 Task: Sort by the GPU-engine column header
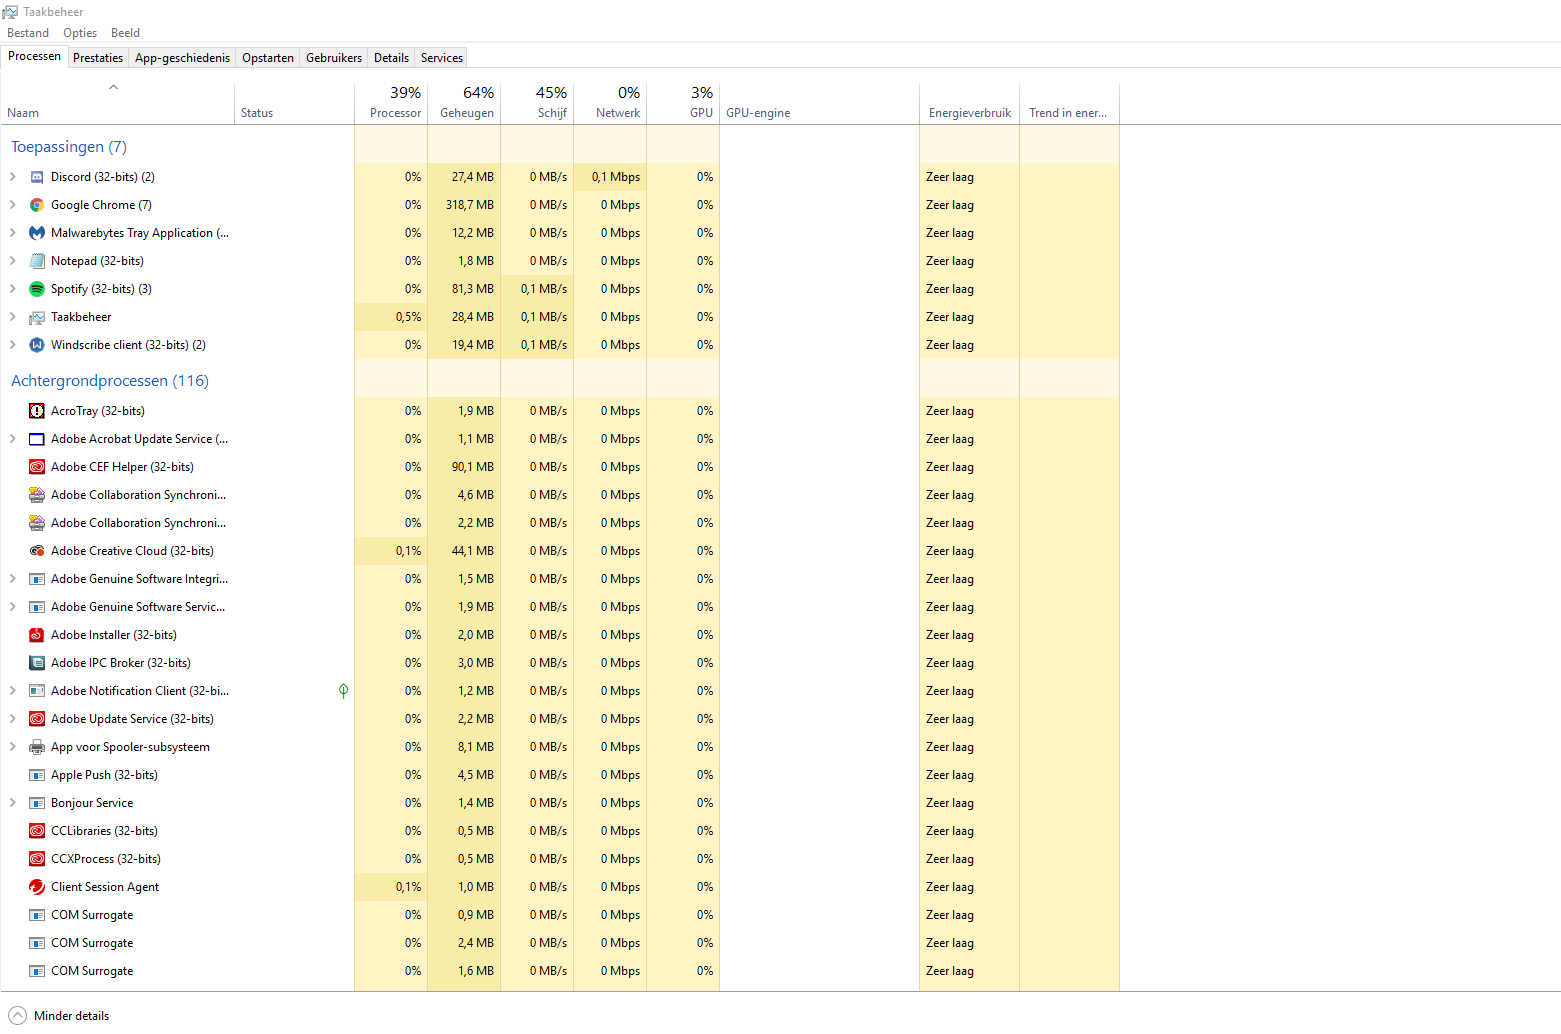[x=820, y=103]
